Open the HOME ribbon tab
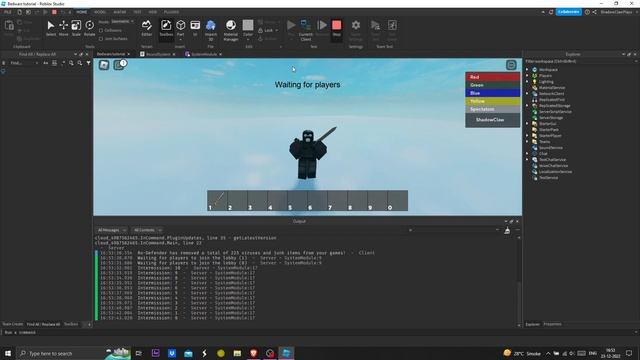 pyautogui.click(x=82, y=12)
